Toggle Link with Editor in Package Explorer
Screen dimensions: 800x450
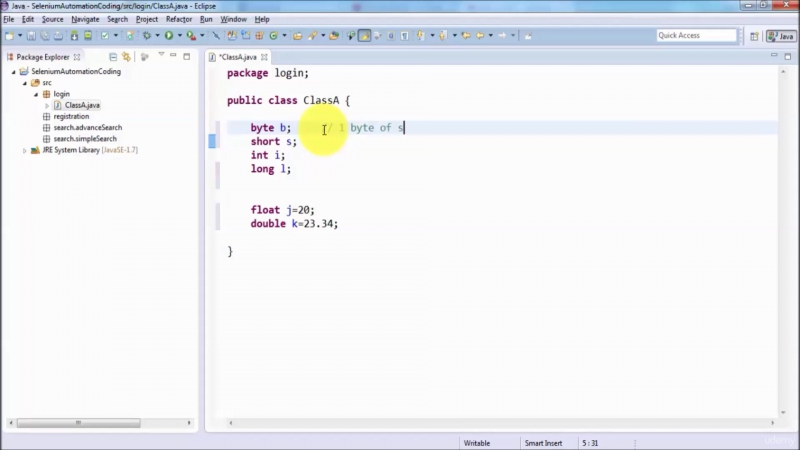click(x=126, y=57)
